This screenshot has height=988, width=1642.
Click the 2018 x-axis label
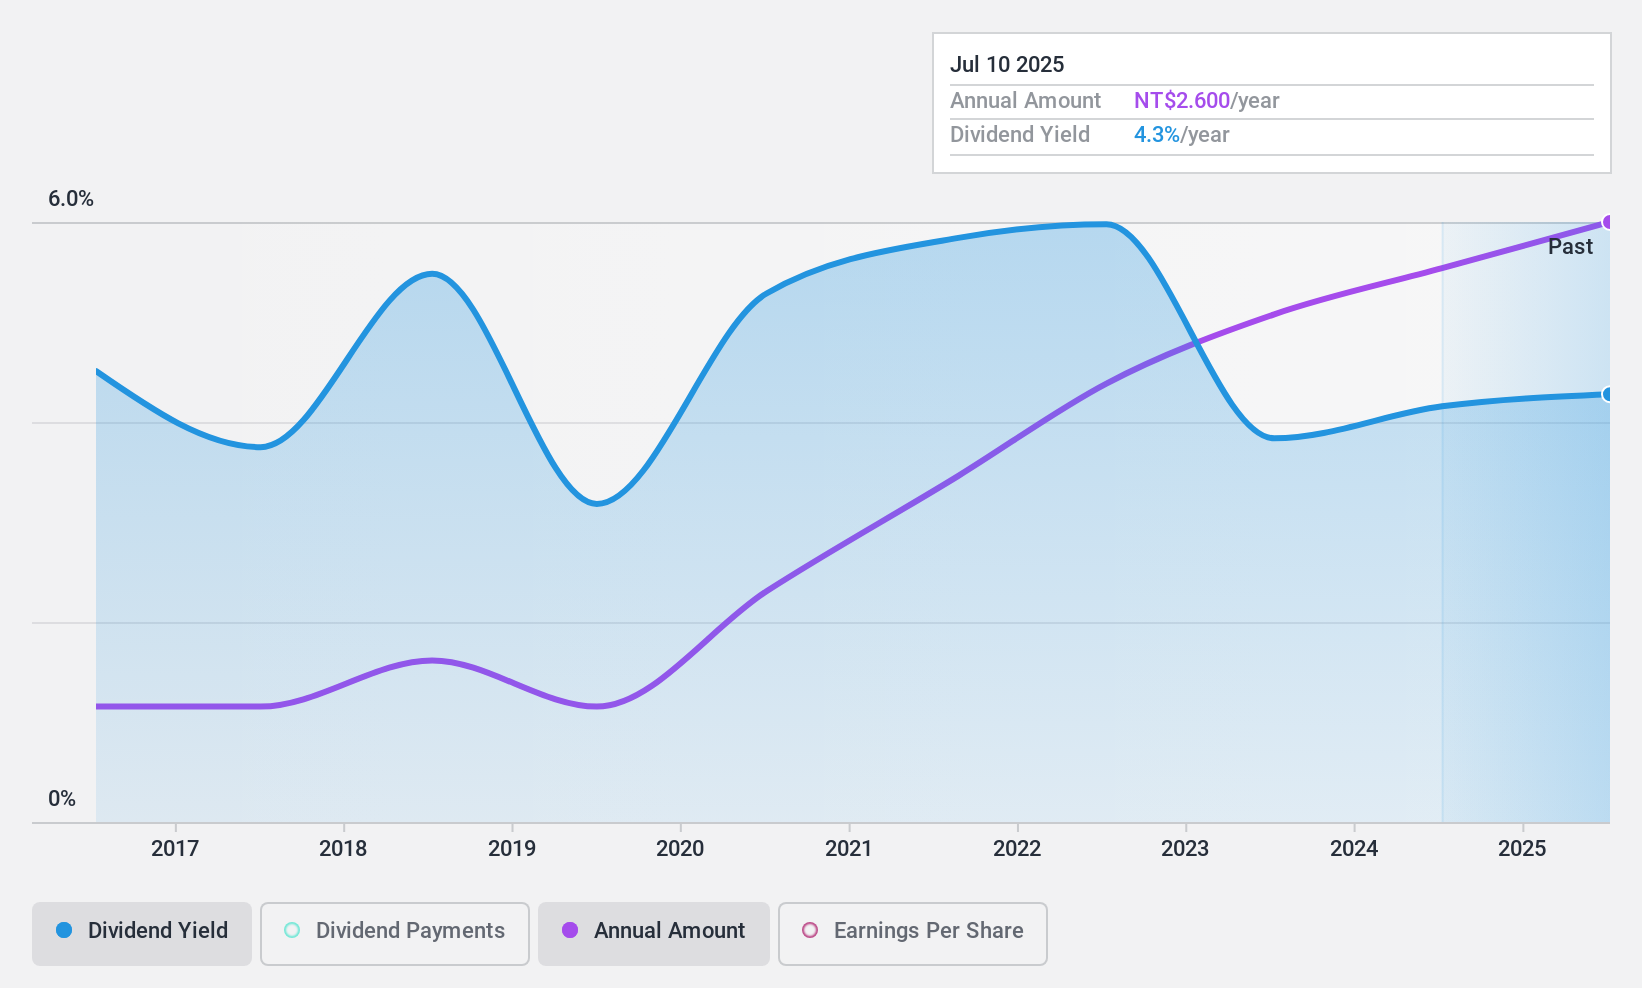[343, 849]
